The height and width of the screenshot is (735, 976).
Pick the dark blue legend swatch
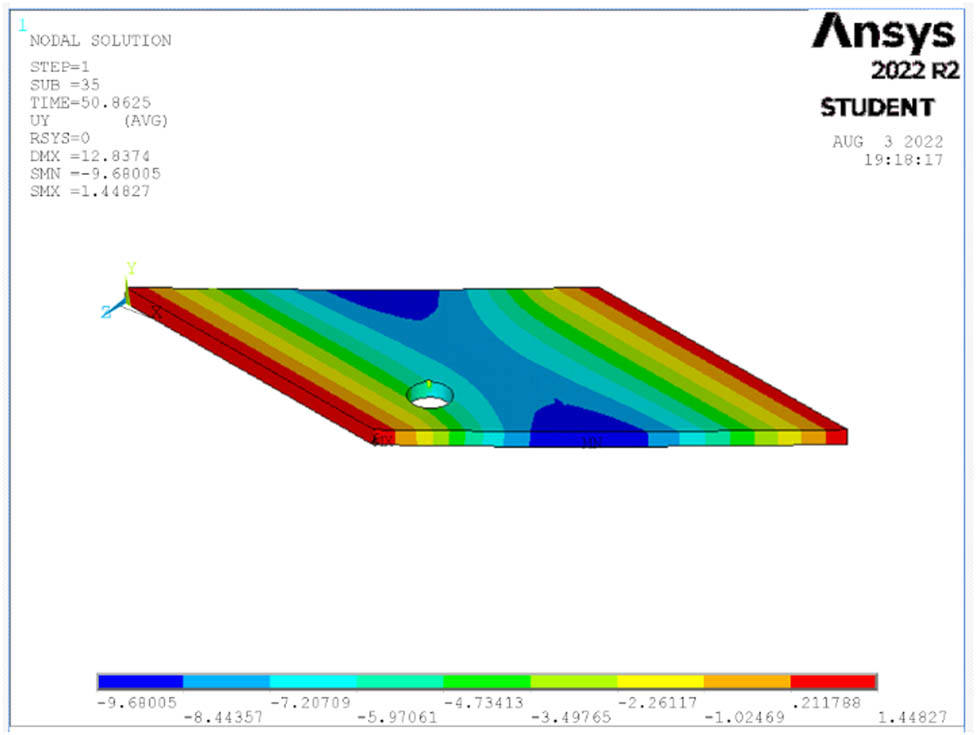[140, 682]
